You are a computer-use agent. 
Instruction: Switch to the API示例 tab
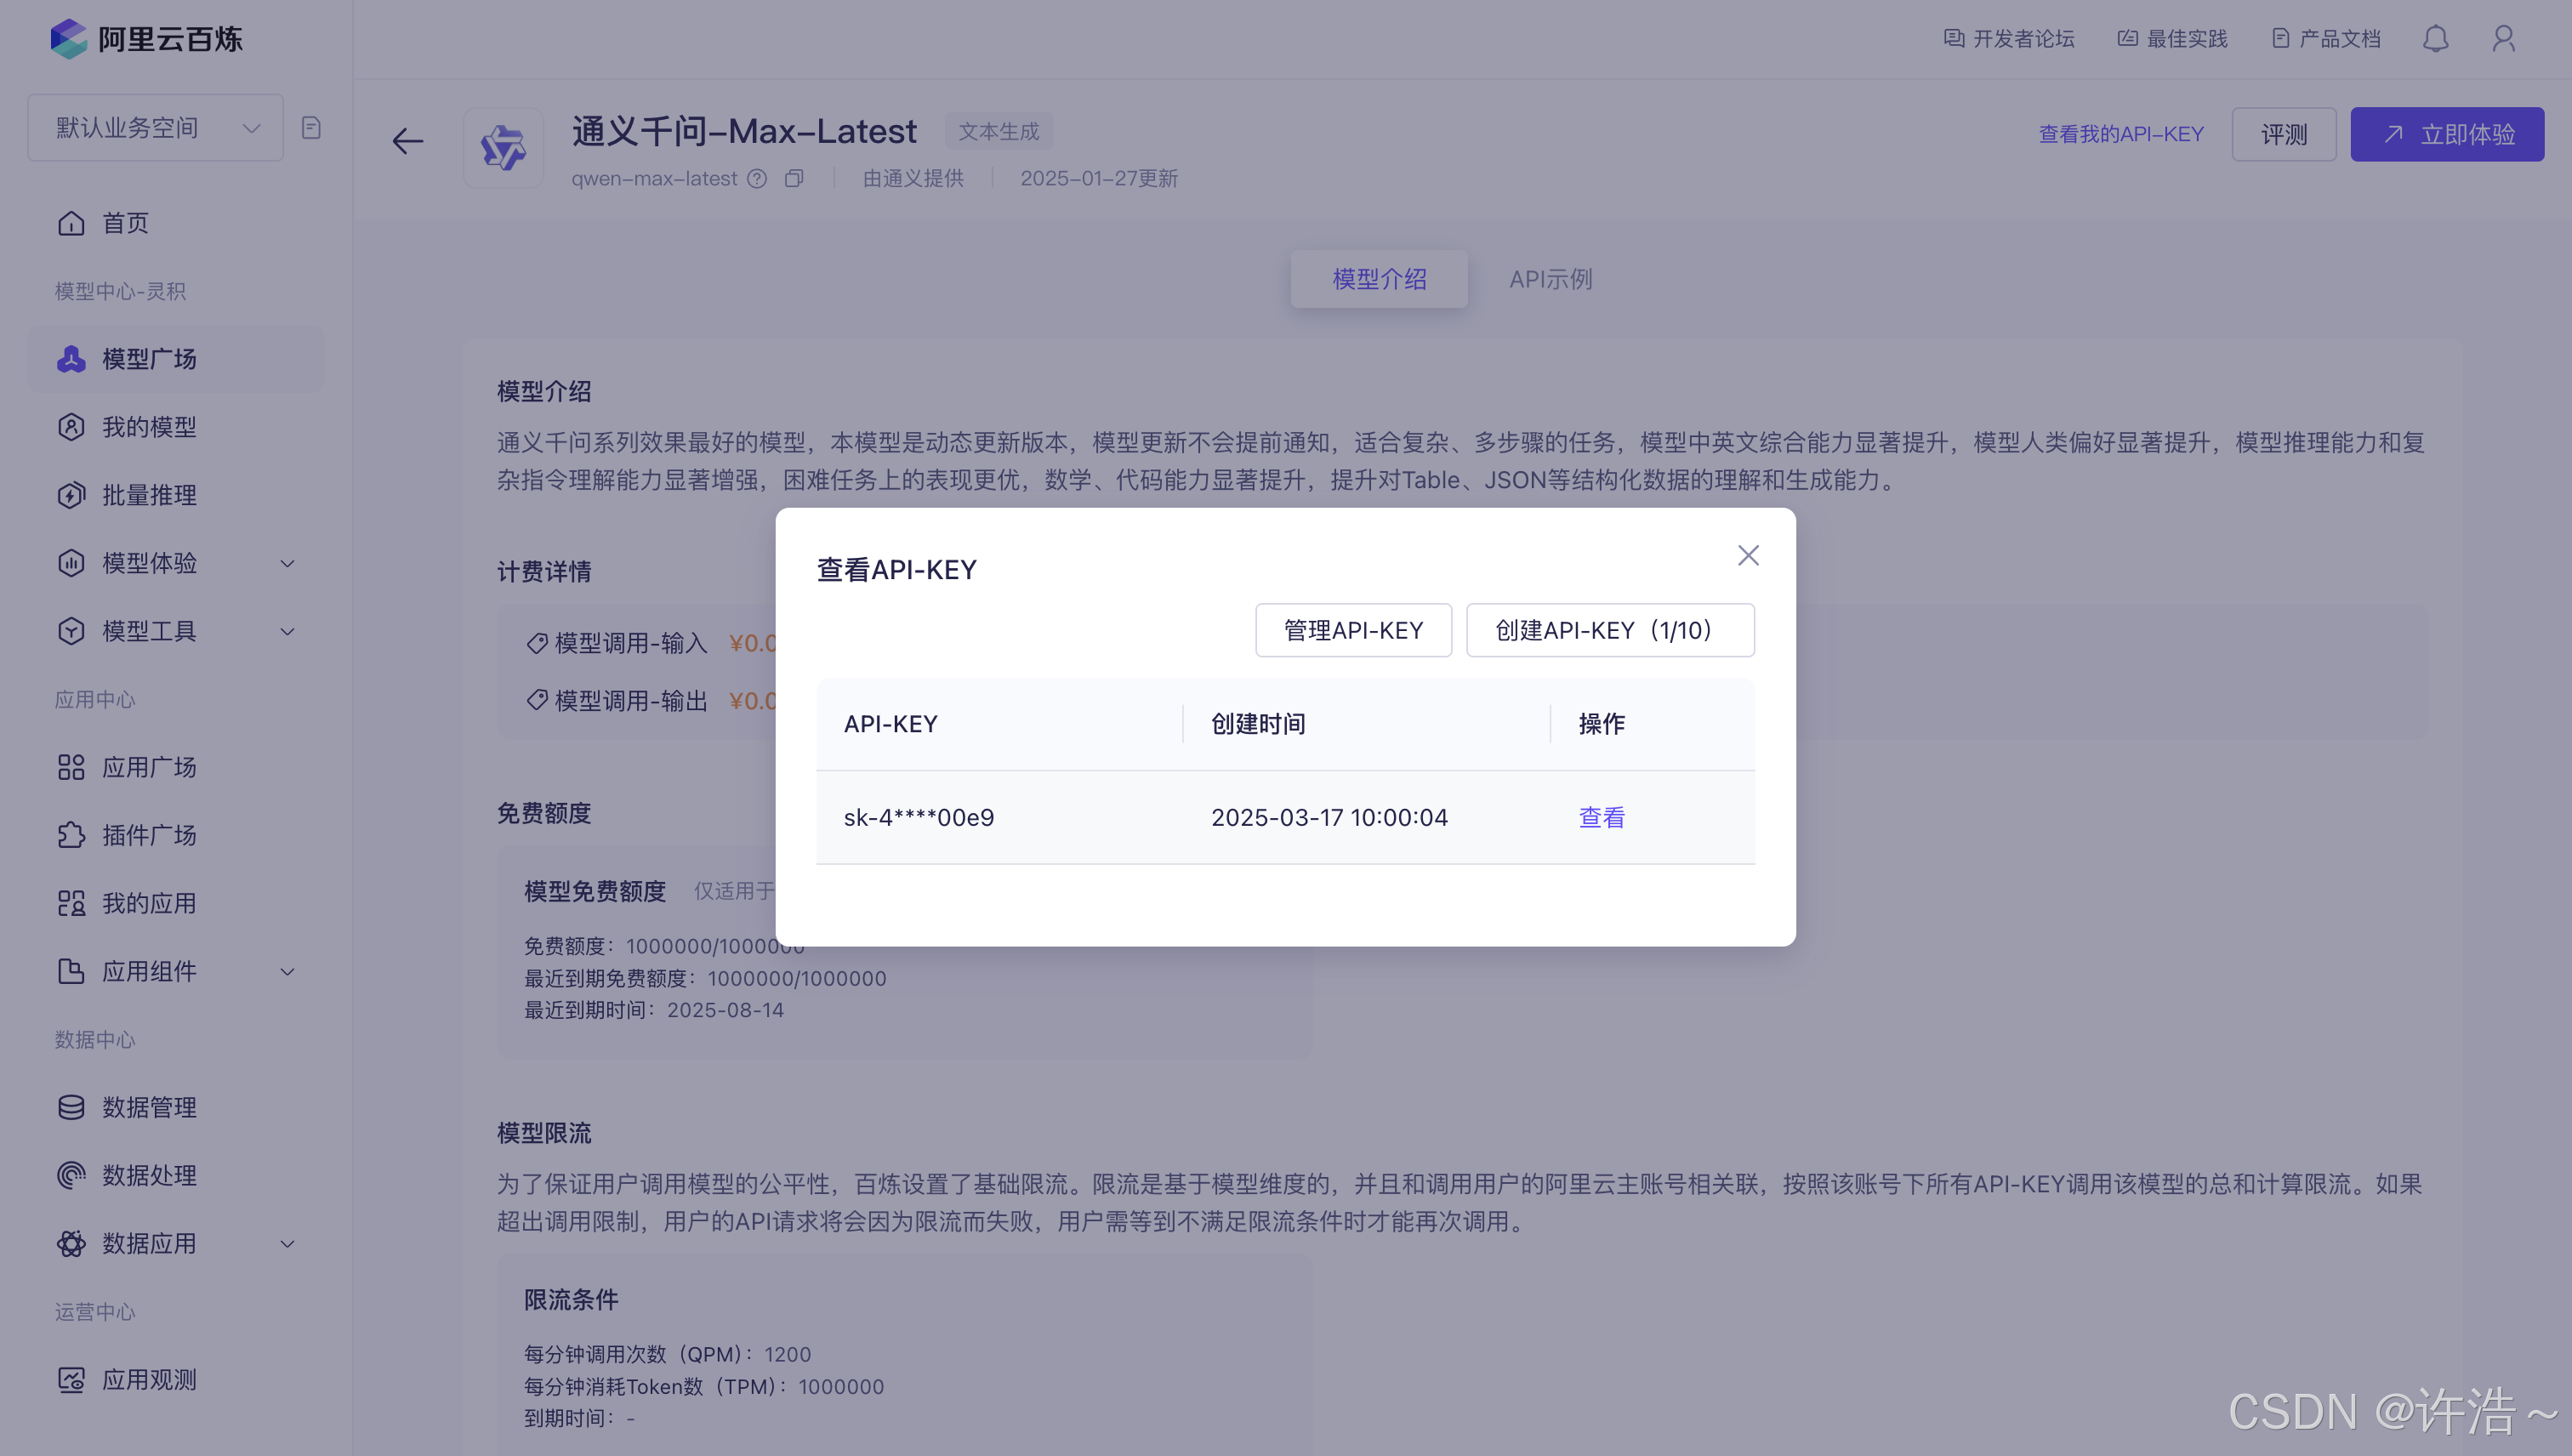tap(1550, 279)
